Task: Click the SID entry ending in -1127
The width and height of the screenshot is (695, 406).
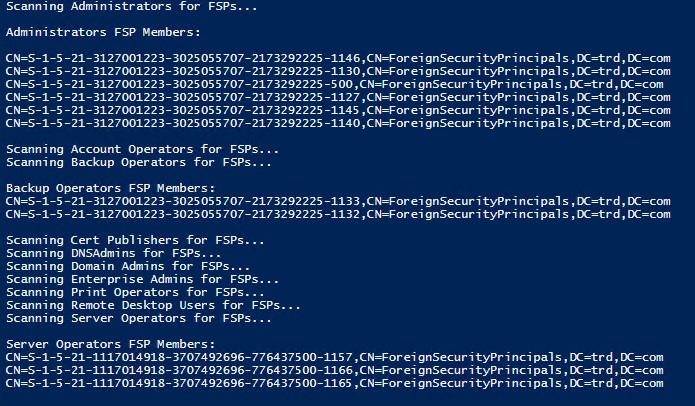Action: click(x=338, y=97)
